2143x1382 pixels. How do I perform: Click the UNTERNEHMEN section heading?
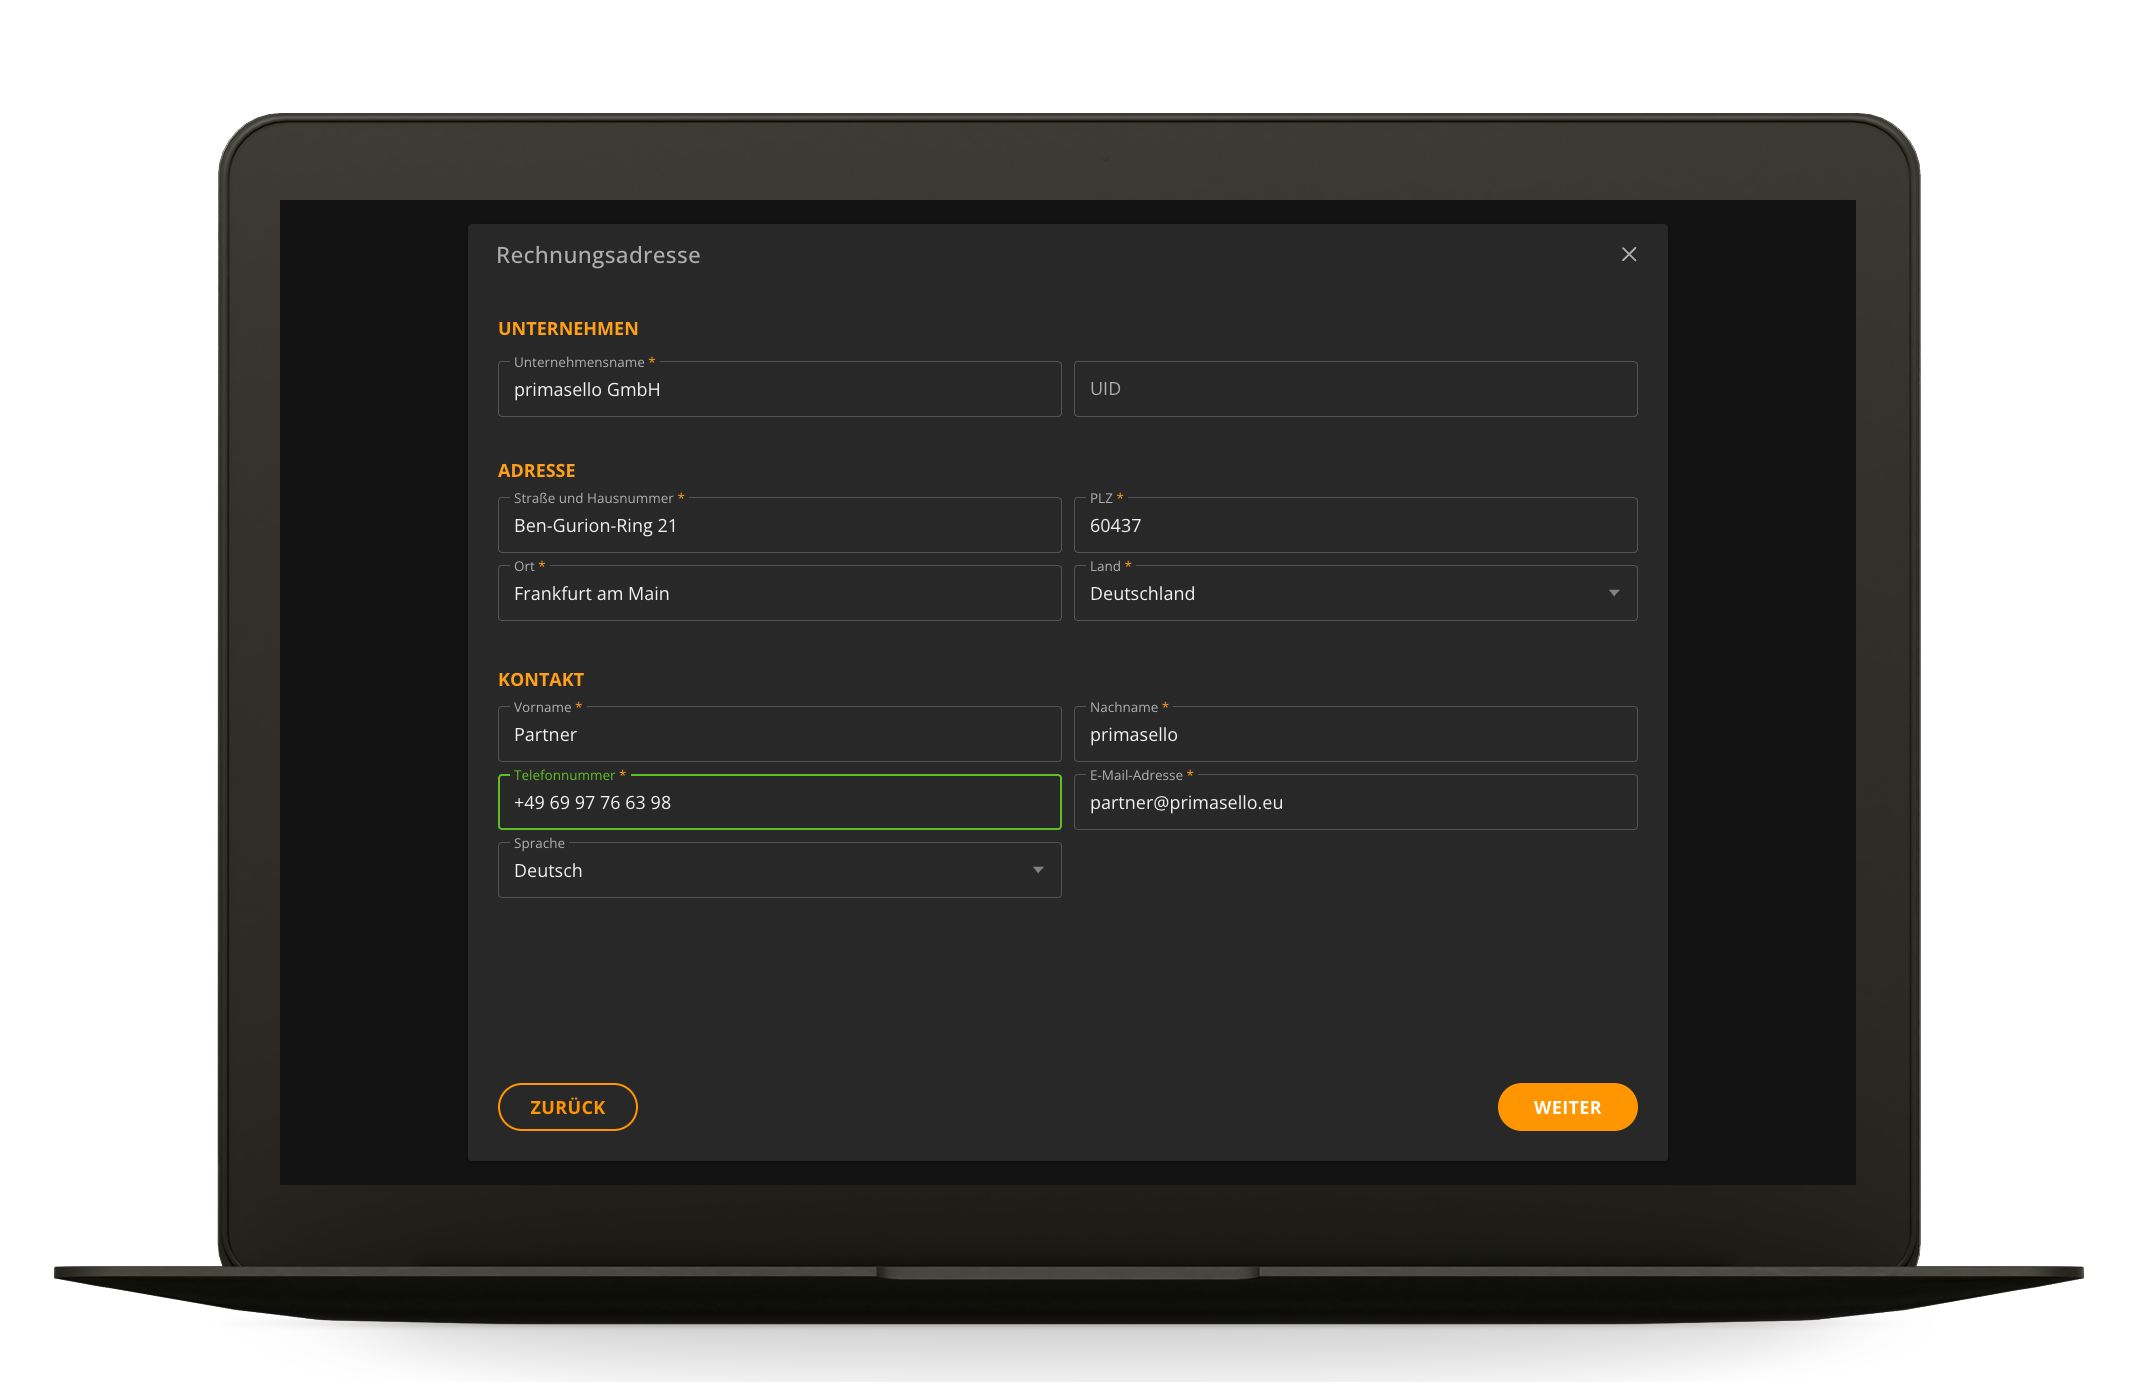(x=568, y=329)
